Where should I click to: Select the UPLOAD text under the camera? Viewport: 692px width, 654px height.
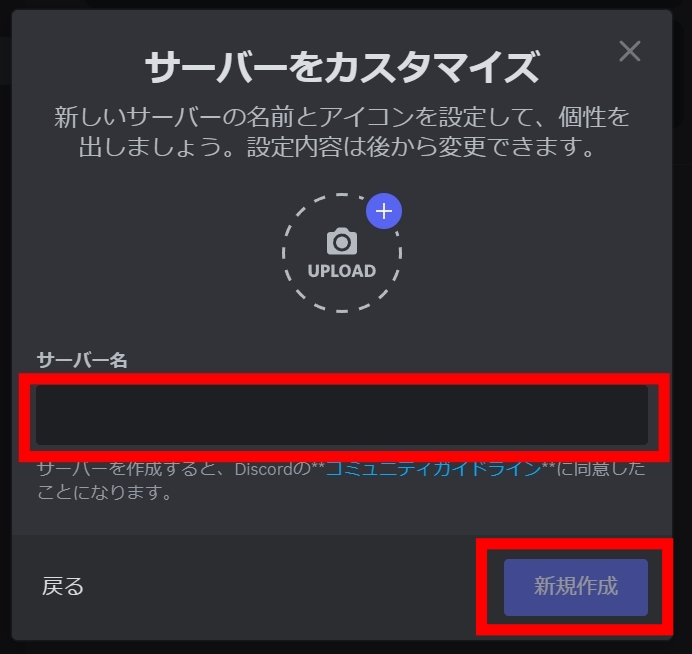pos(342,271)
